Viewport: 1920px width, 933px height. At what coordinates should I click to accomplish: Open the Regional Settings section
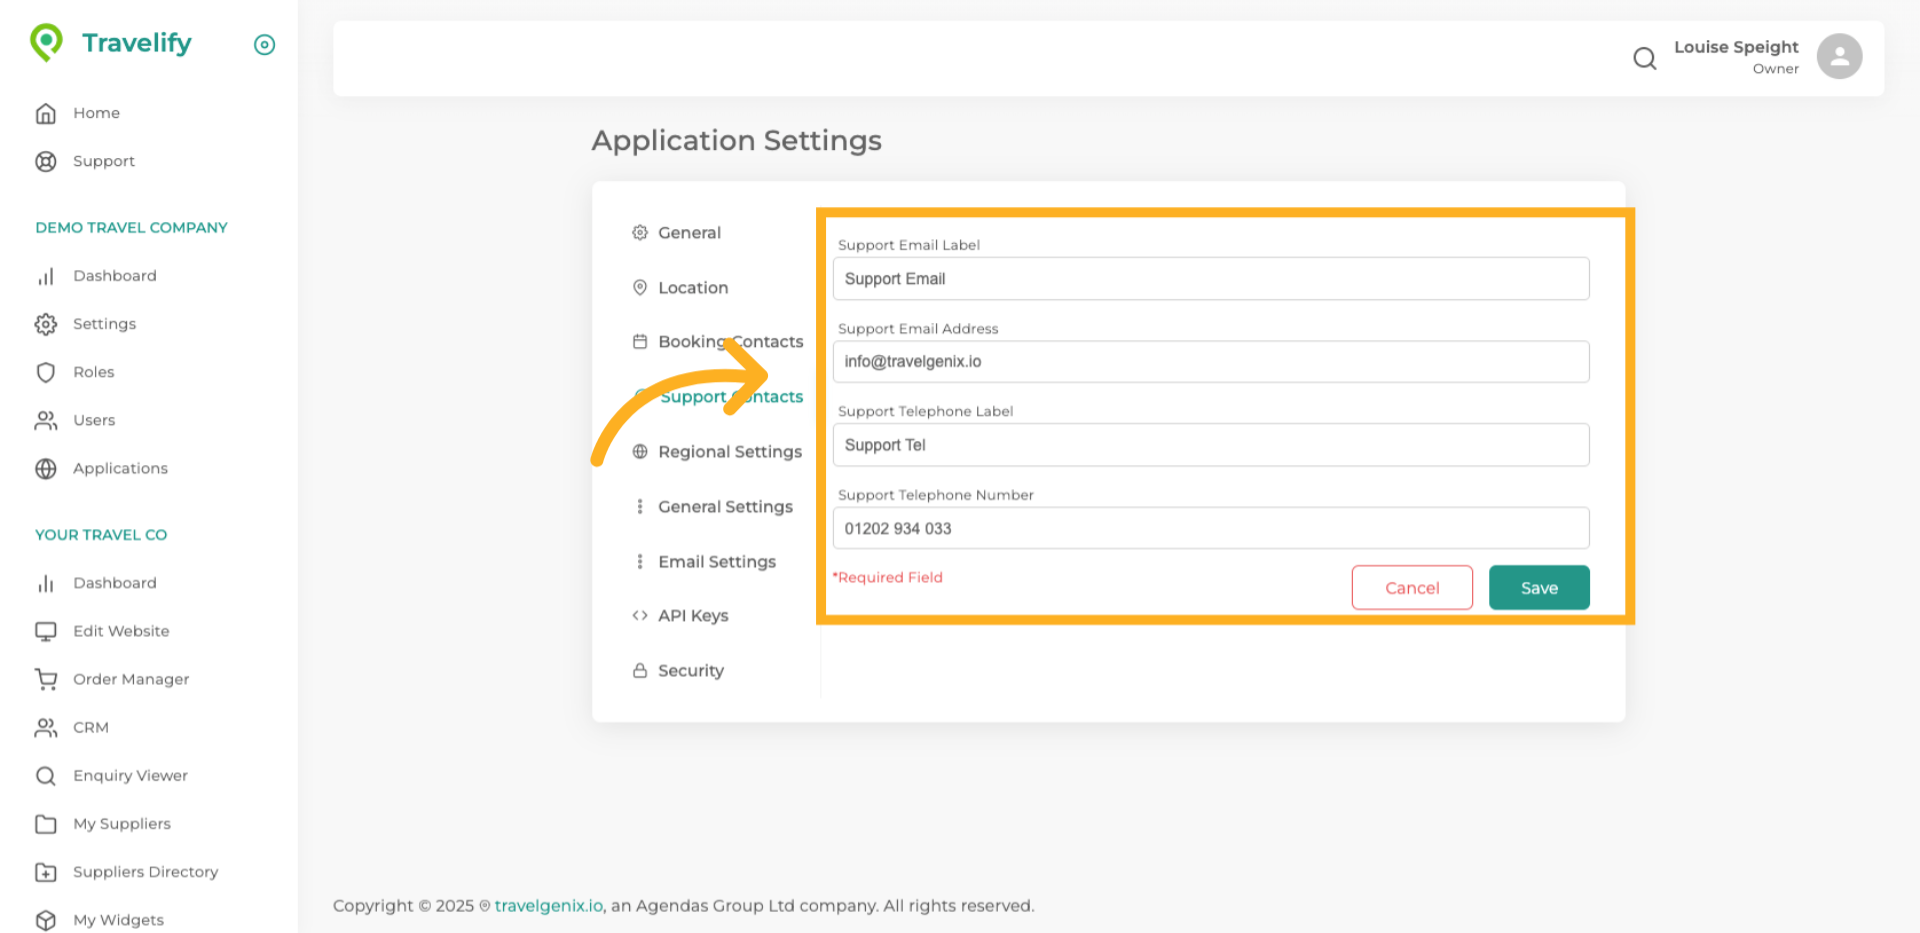[730, 451]
